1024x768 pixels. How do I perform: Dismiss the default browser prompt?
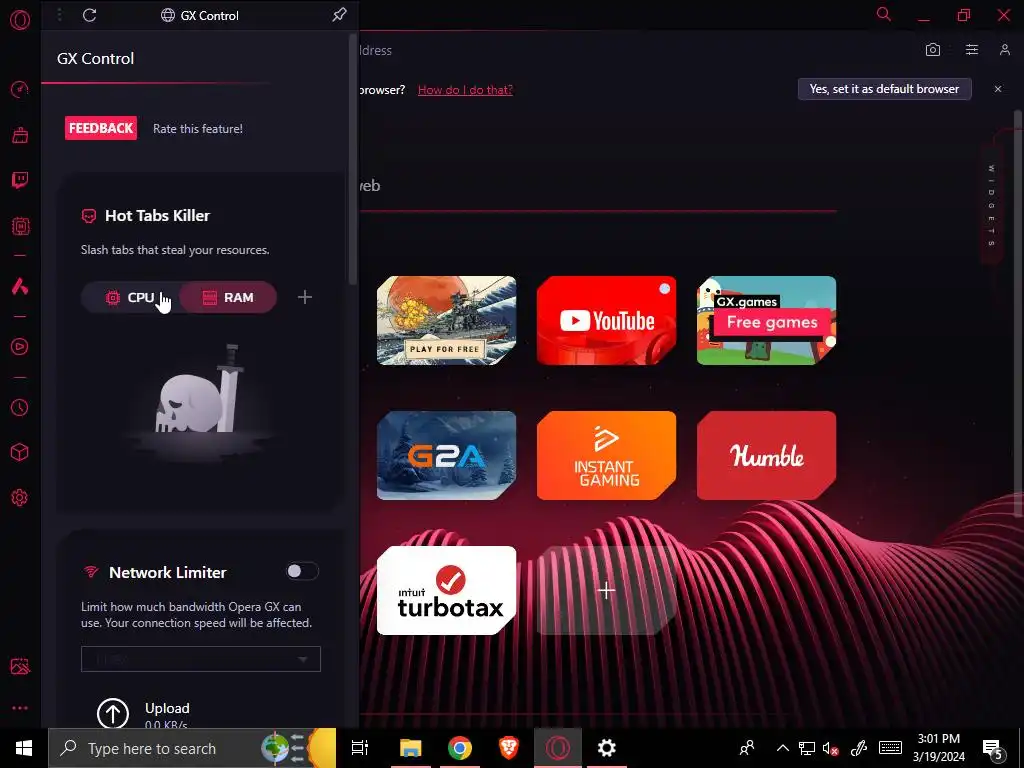click(x=998, y=89)
